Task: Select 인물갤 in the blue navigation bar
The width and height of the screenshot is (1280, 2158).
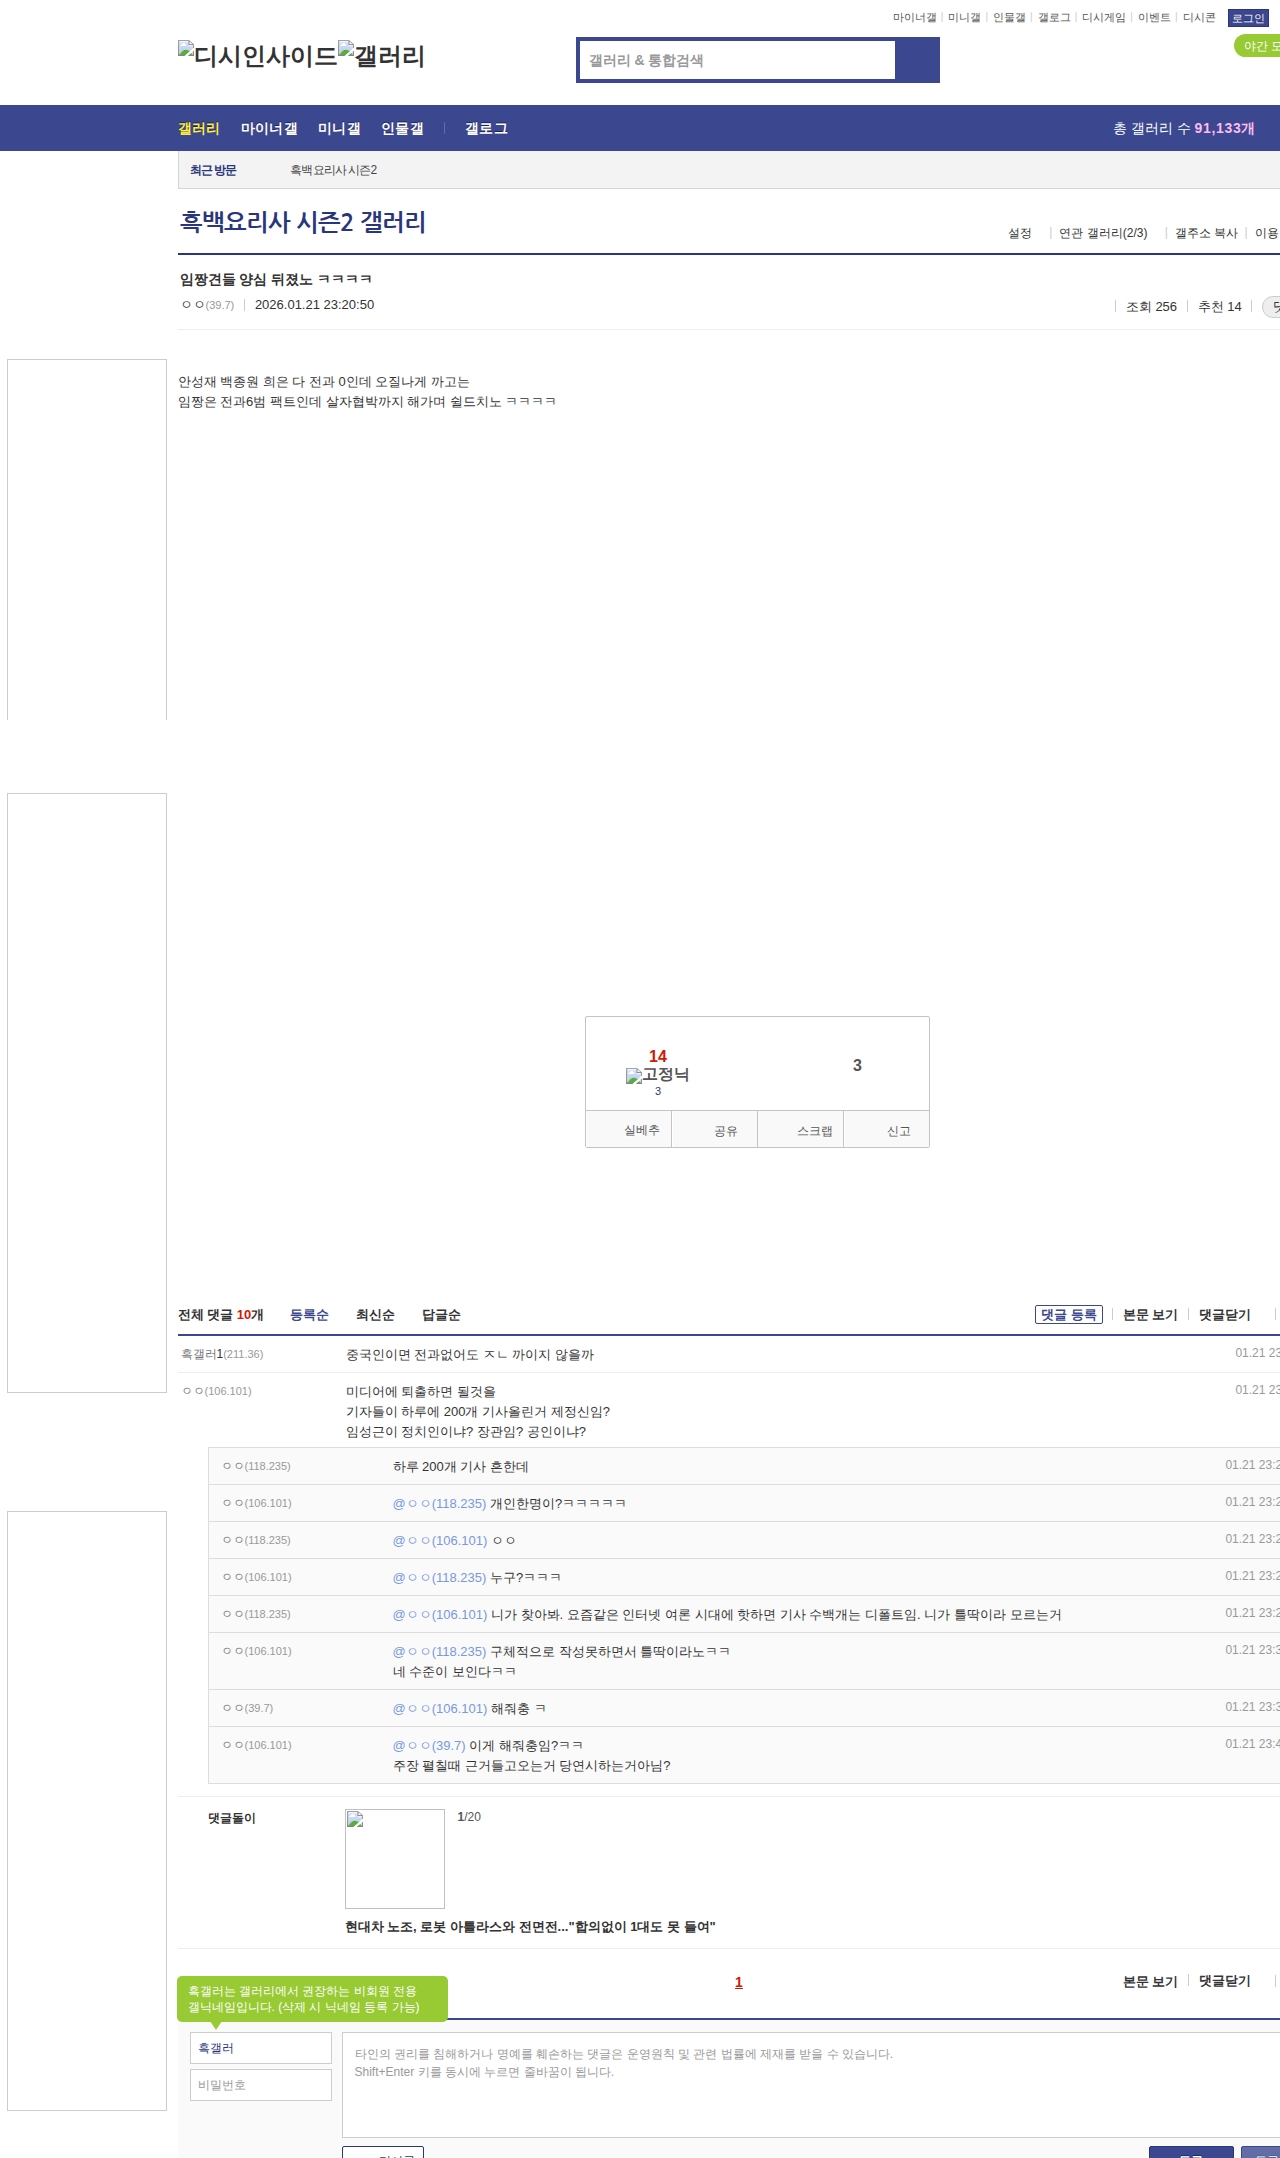Action: coord(402,128)
